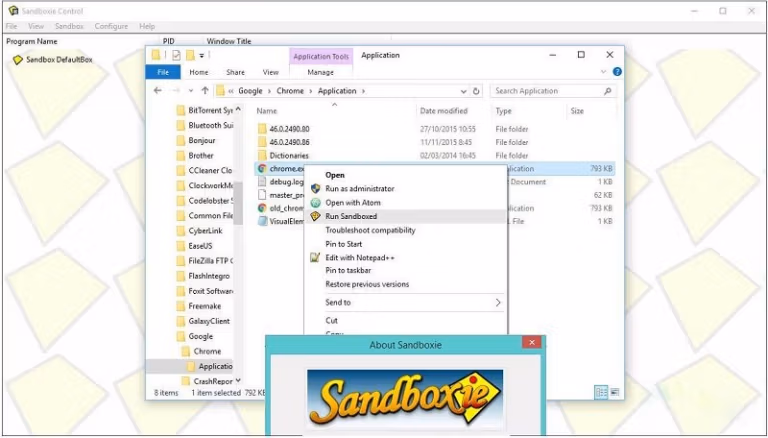The width and height of the screenshot is (768, 438).
Task: Select Bonjour in navigation tree
Action: tap(202, 141)
